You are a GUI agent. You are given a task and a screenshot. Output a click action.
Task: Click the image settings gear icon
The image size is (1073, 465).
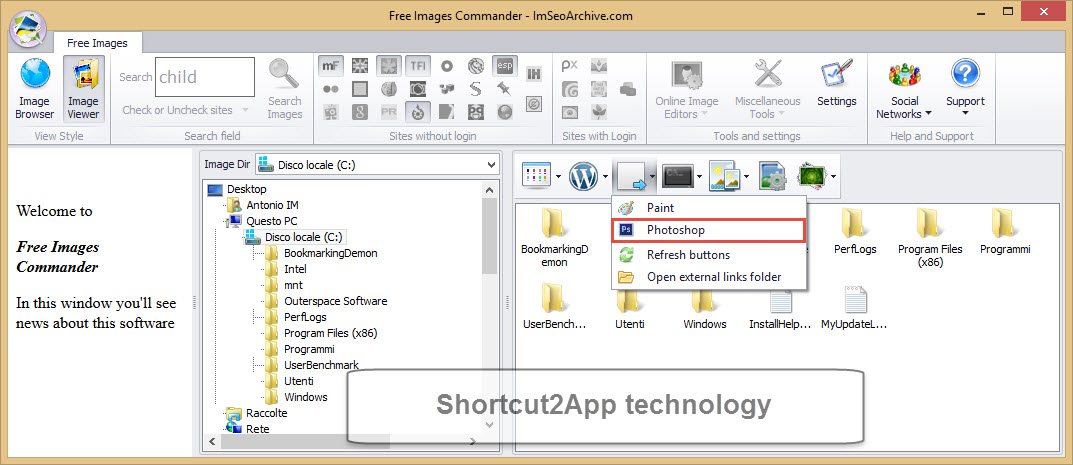772,178
